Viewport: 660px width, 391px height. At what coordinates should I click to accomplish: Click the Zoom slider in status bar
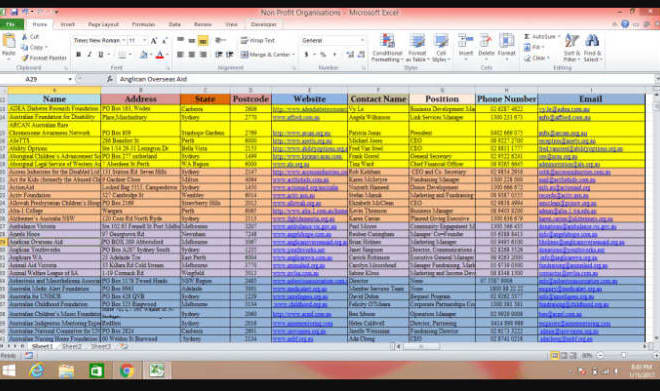pos(623,356)
